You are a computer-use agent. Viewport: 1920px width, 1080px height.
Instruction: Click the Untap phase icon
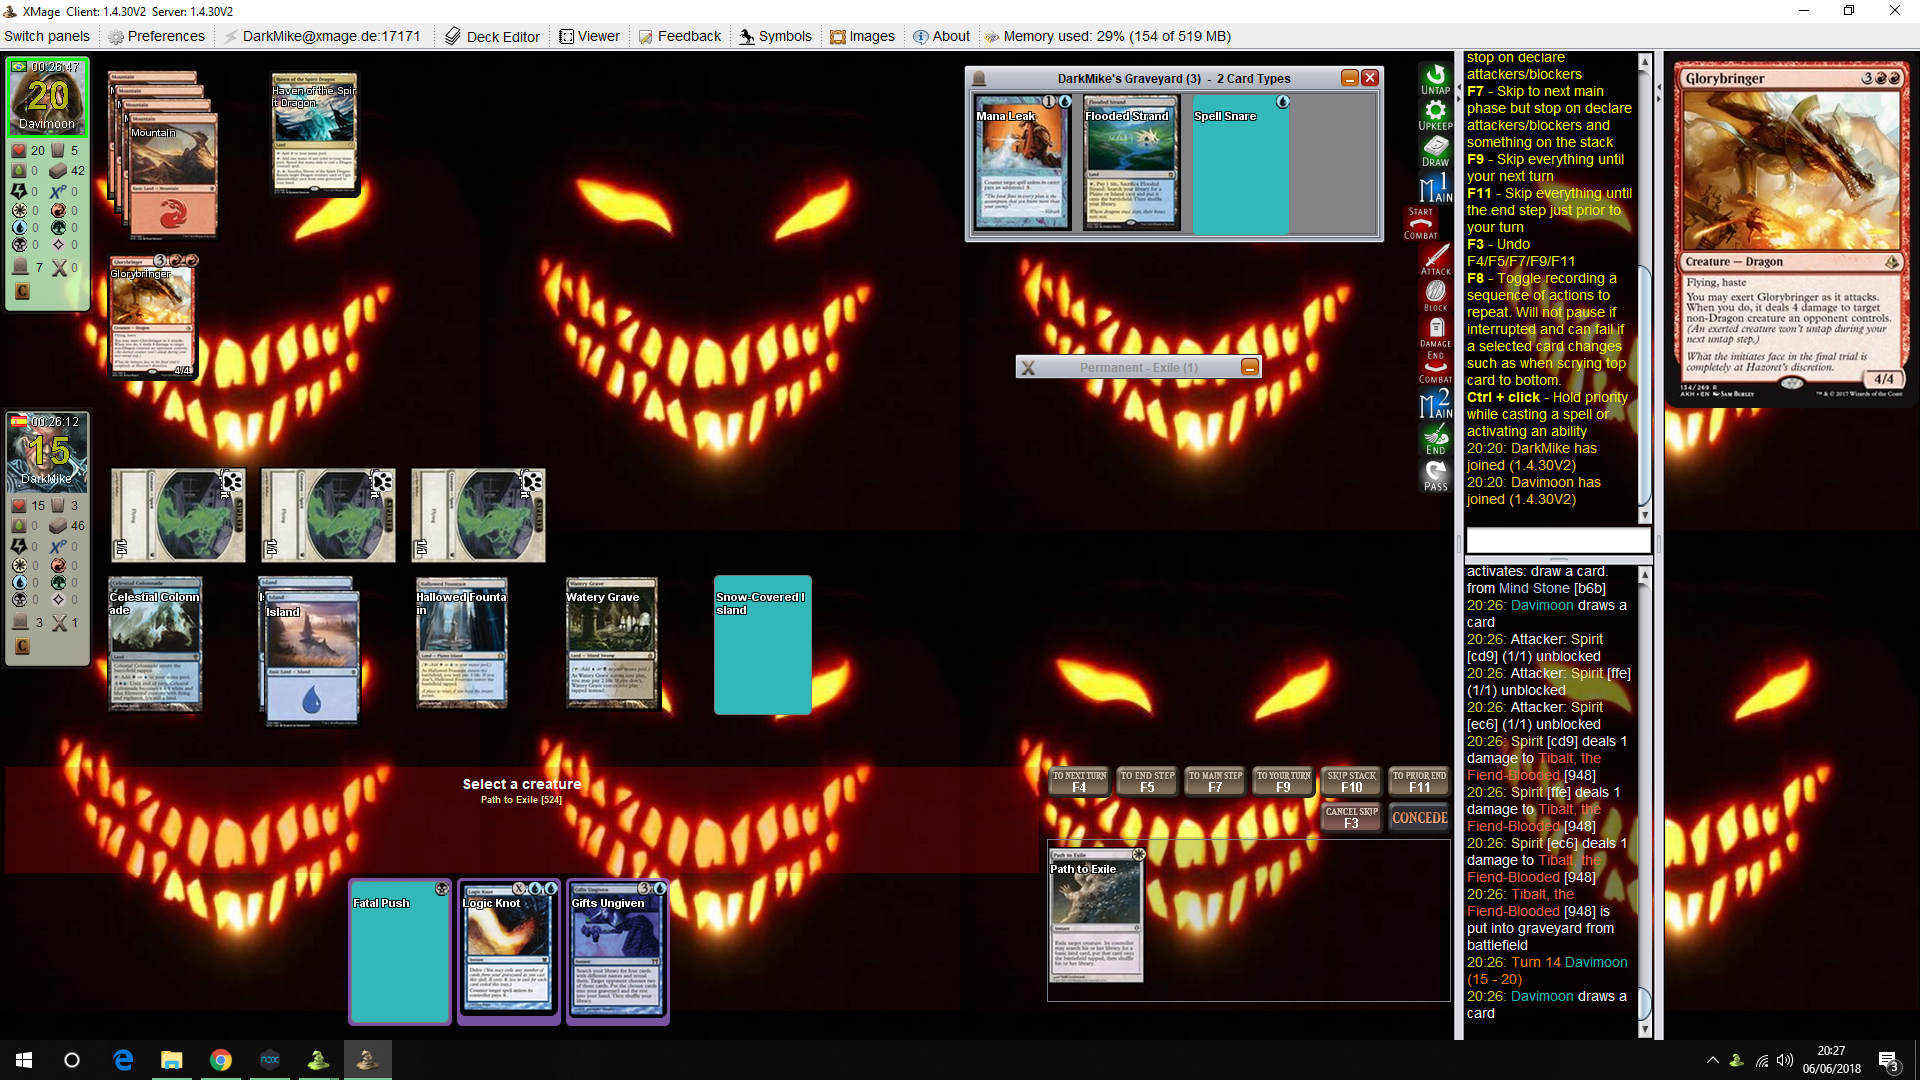tap(1435, 79)
